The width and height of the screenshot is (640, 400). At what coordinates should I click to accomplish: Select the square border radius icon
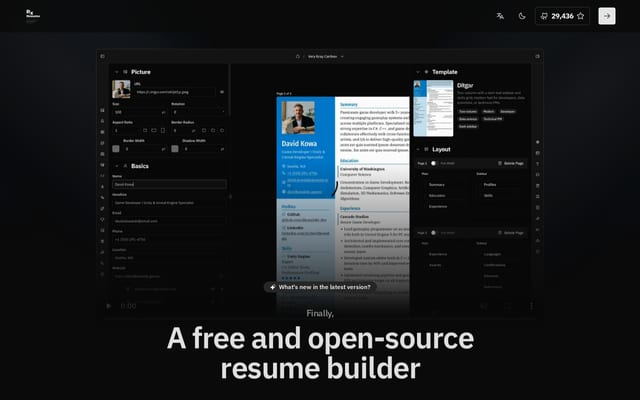pos(204,130)
